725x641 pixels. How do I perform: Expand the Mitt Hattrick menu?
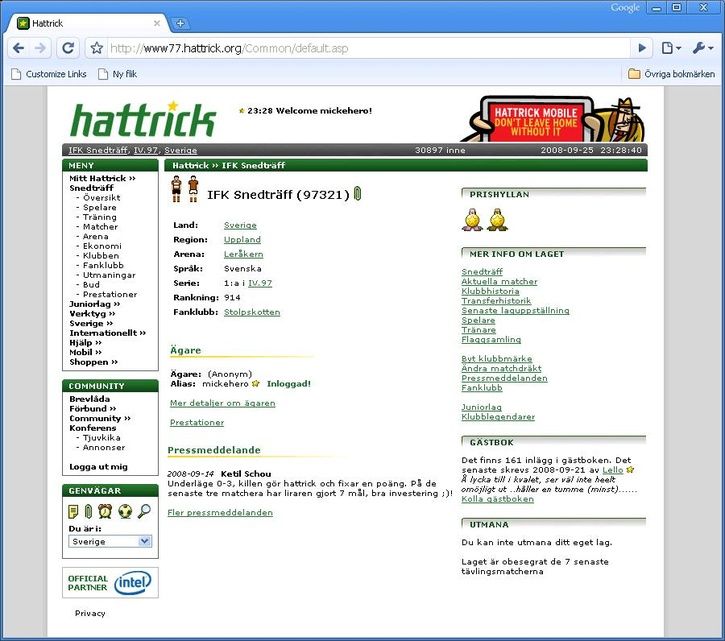pos(102,178)
